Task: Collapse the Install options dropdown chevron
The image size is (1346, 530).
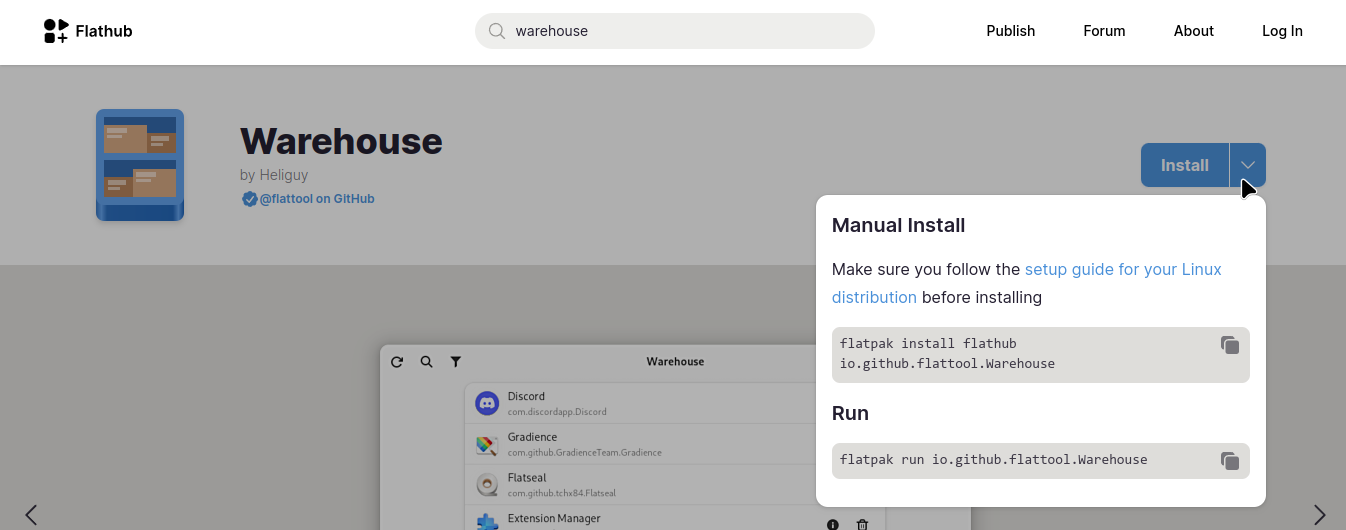Action: (x=1247, y=165)
